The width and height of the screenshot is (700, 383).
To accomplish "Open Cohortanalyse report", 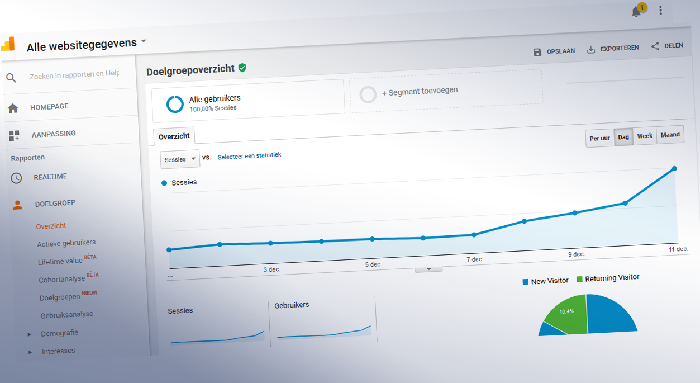I will click(x=62, y=279).
